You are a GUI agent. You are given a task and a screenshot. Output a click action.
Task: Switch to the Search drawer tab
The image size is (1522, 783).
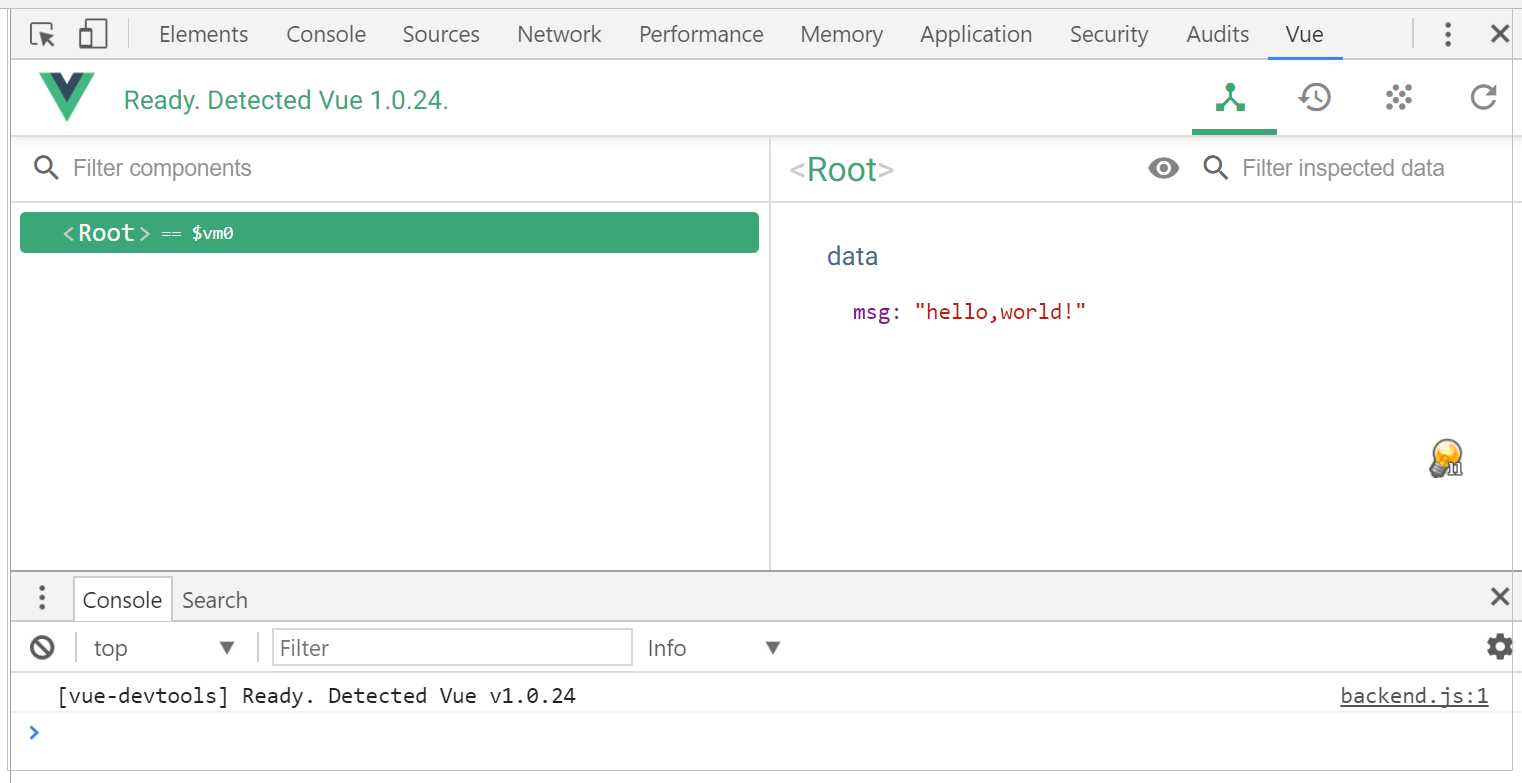pos(214,600)
